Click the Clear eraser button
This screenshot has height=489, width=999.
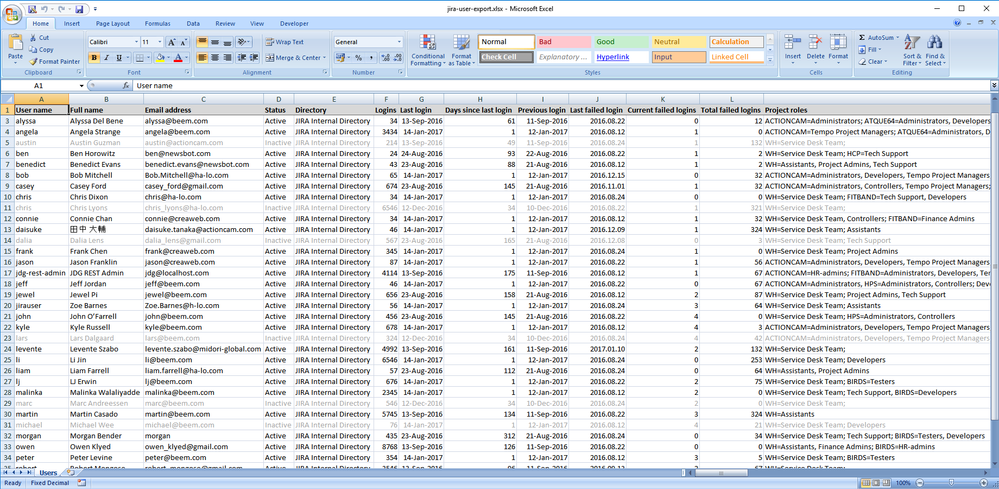coord(872,62)
